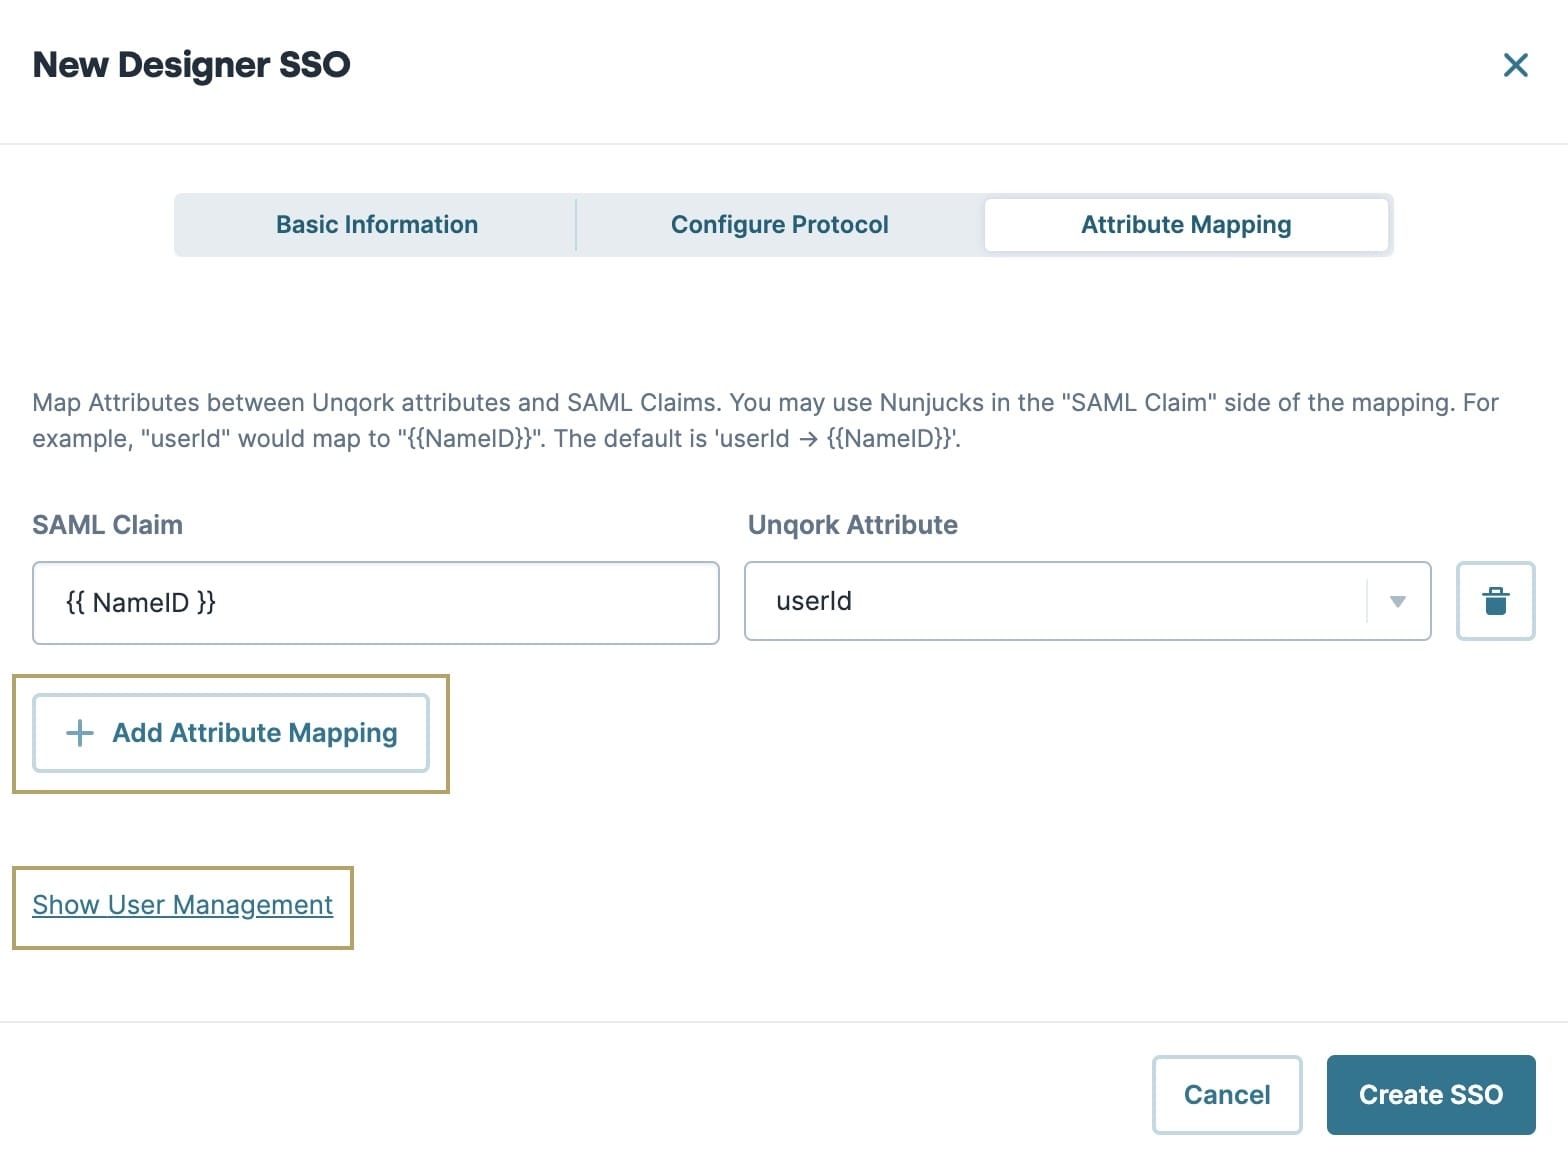This screenshot has height=1158, width=1568.
Task: Click the New Designer SSO title
Action: point(192,65)
